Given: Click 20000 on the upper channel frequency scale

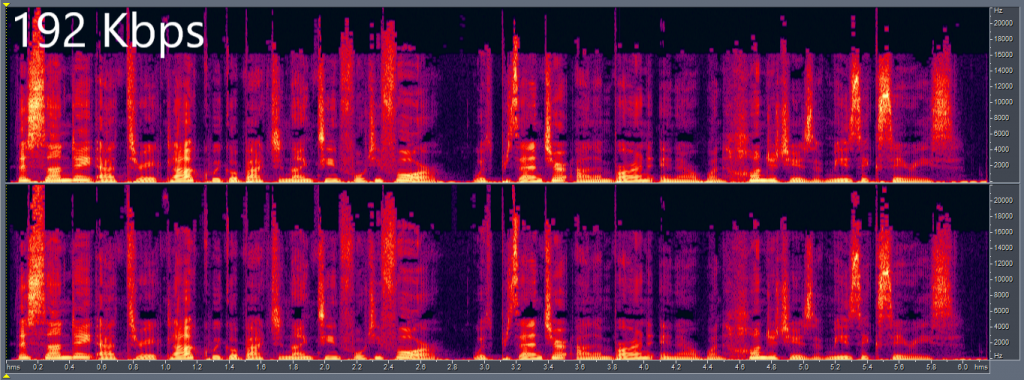Looking at the screenshot, I should (x=1002, y=22).
